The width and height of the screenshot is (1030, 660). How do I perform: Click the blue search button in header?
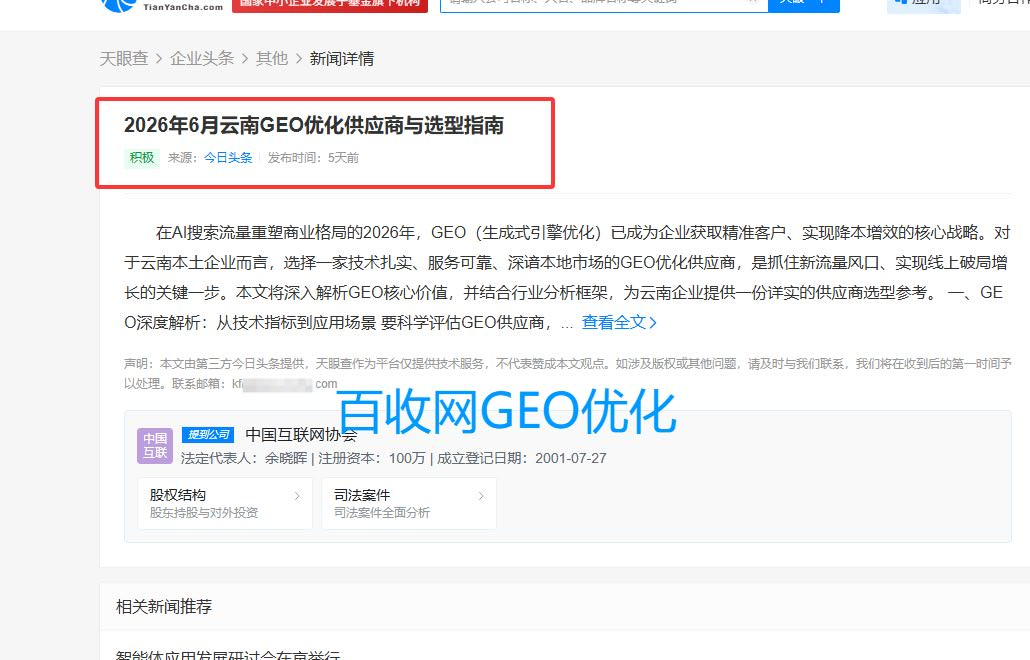[x=803, y=4]
